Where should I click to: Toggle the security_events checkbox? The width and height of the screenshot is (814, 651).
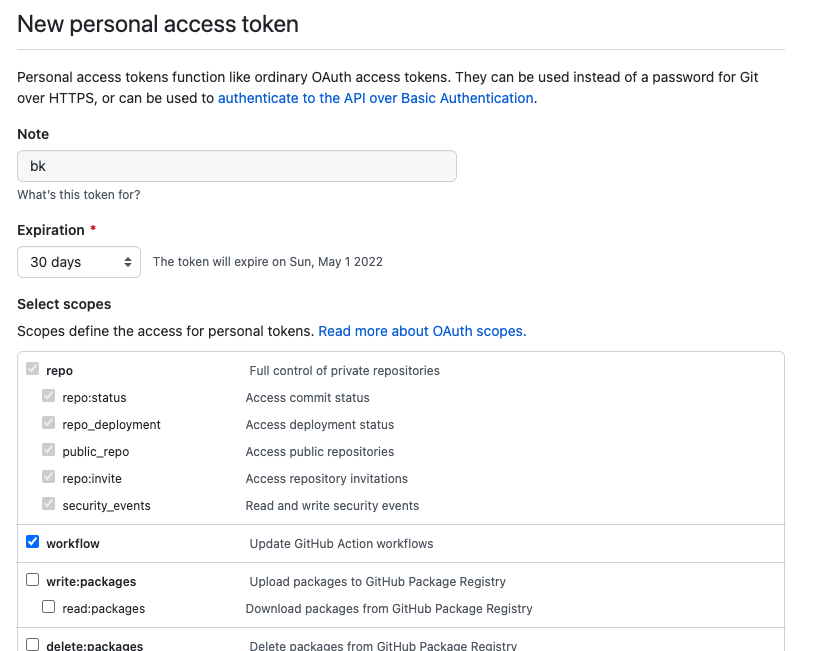click(48, 504)
